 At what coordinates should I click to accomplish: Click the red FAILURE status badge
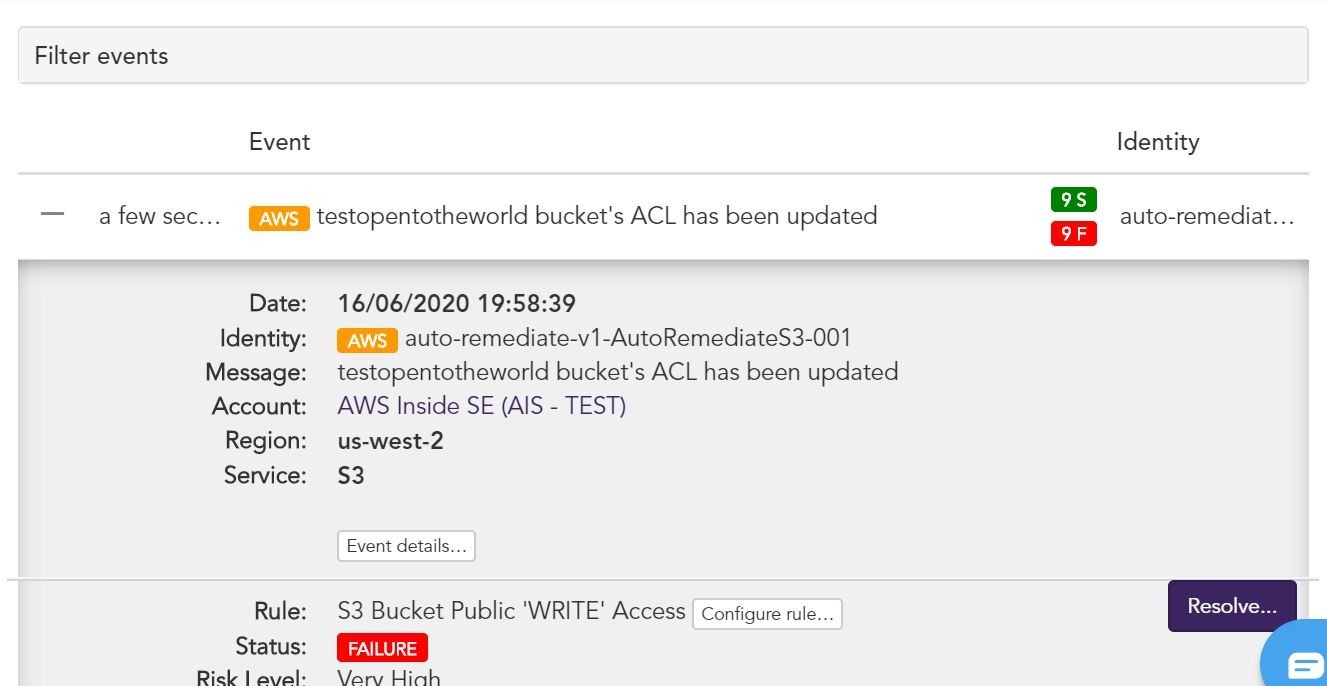(382, 648)
